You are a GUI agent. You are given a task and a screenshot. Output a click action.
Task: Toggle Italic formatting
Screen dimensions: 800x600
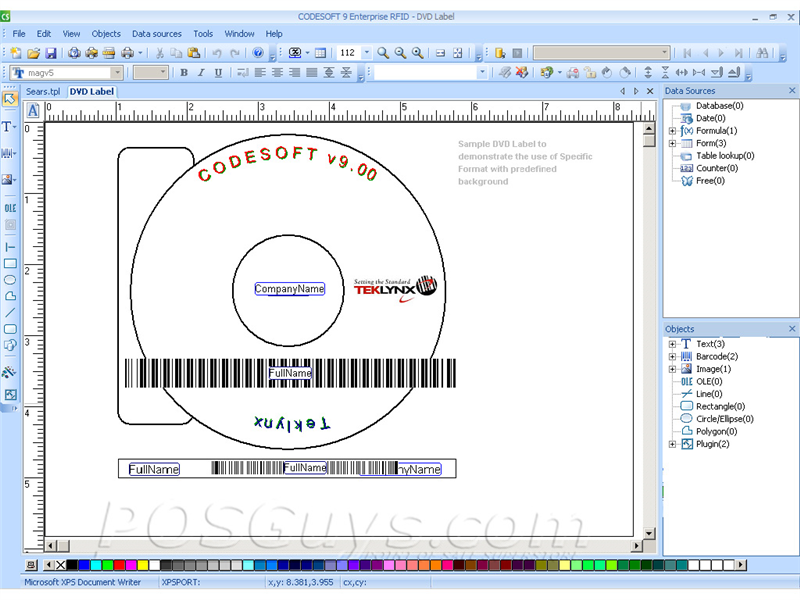[201, 73]
